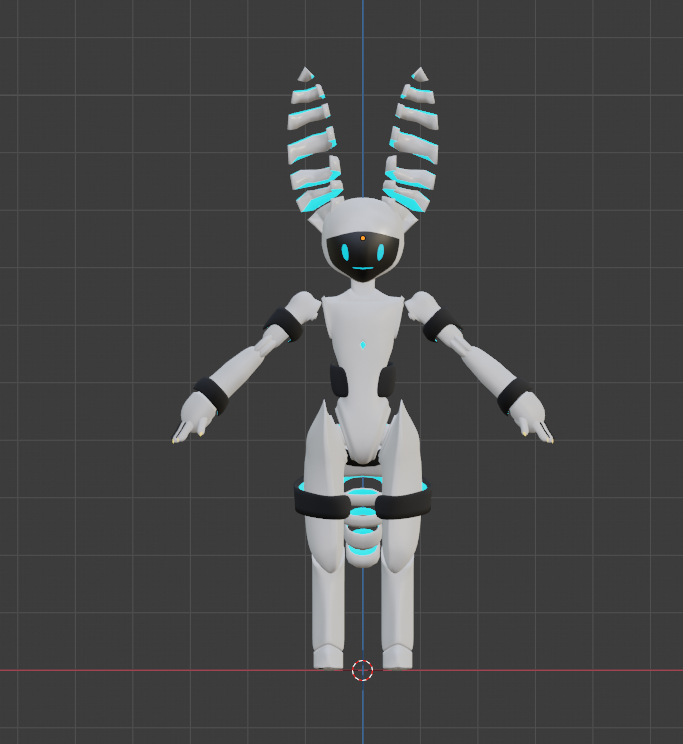
Task: Select the orange object origin dot on the forehead
Action: point(363,238)
